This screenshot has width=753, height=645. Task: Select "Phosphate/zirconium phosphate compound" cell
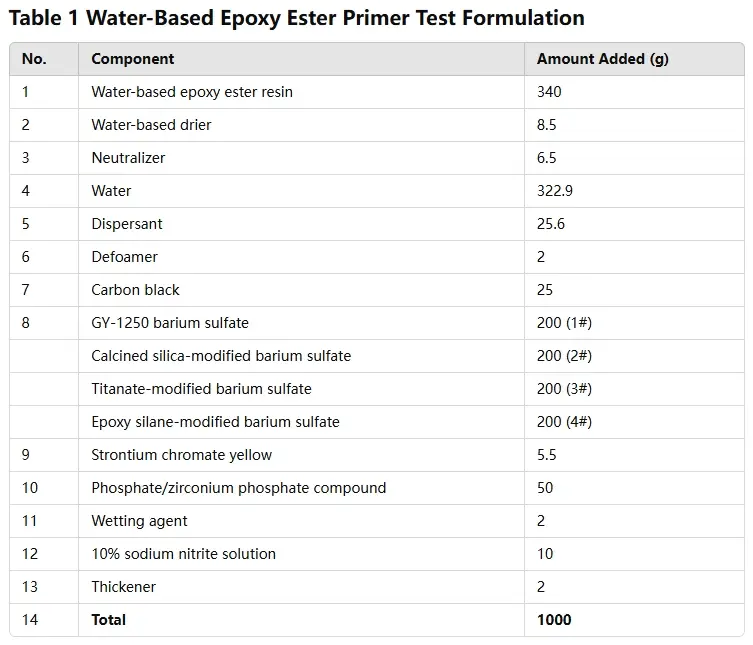[x=238, y=488]
